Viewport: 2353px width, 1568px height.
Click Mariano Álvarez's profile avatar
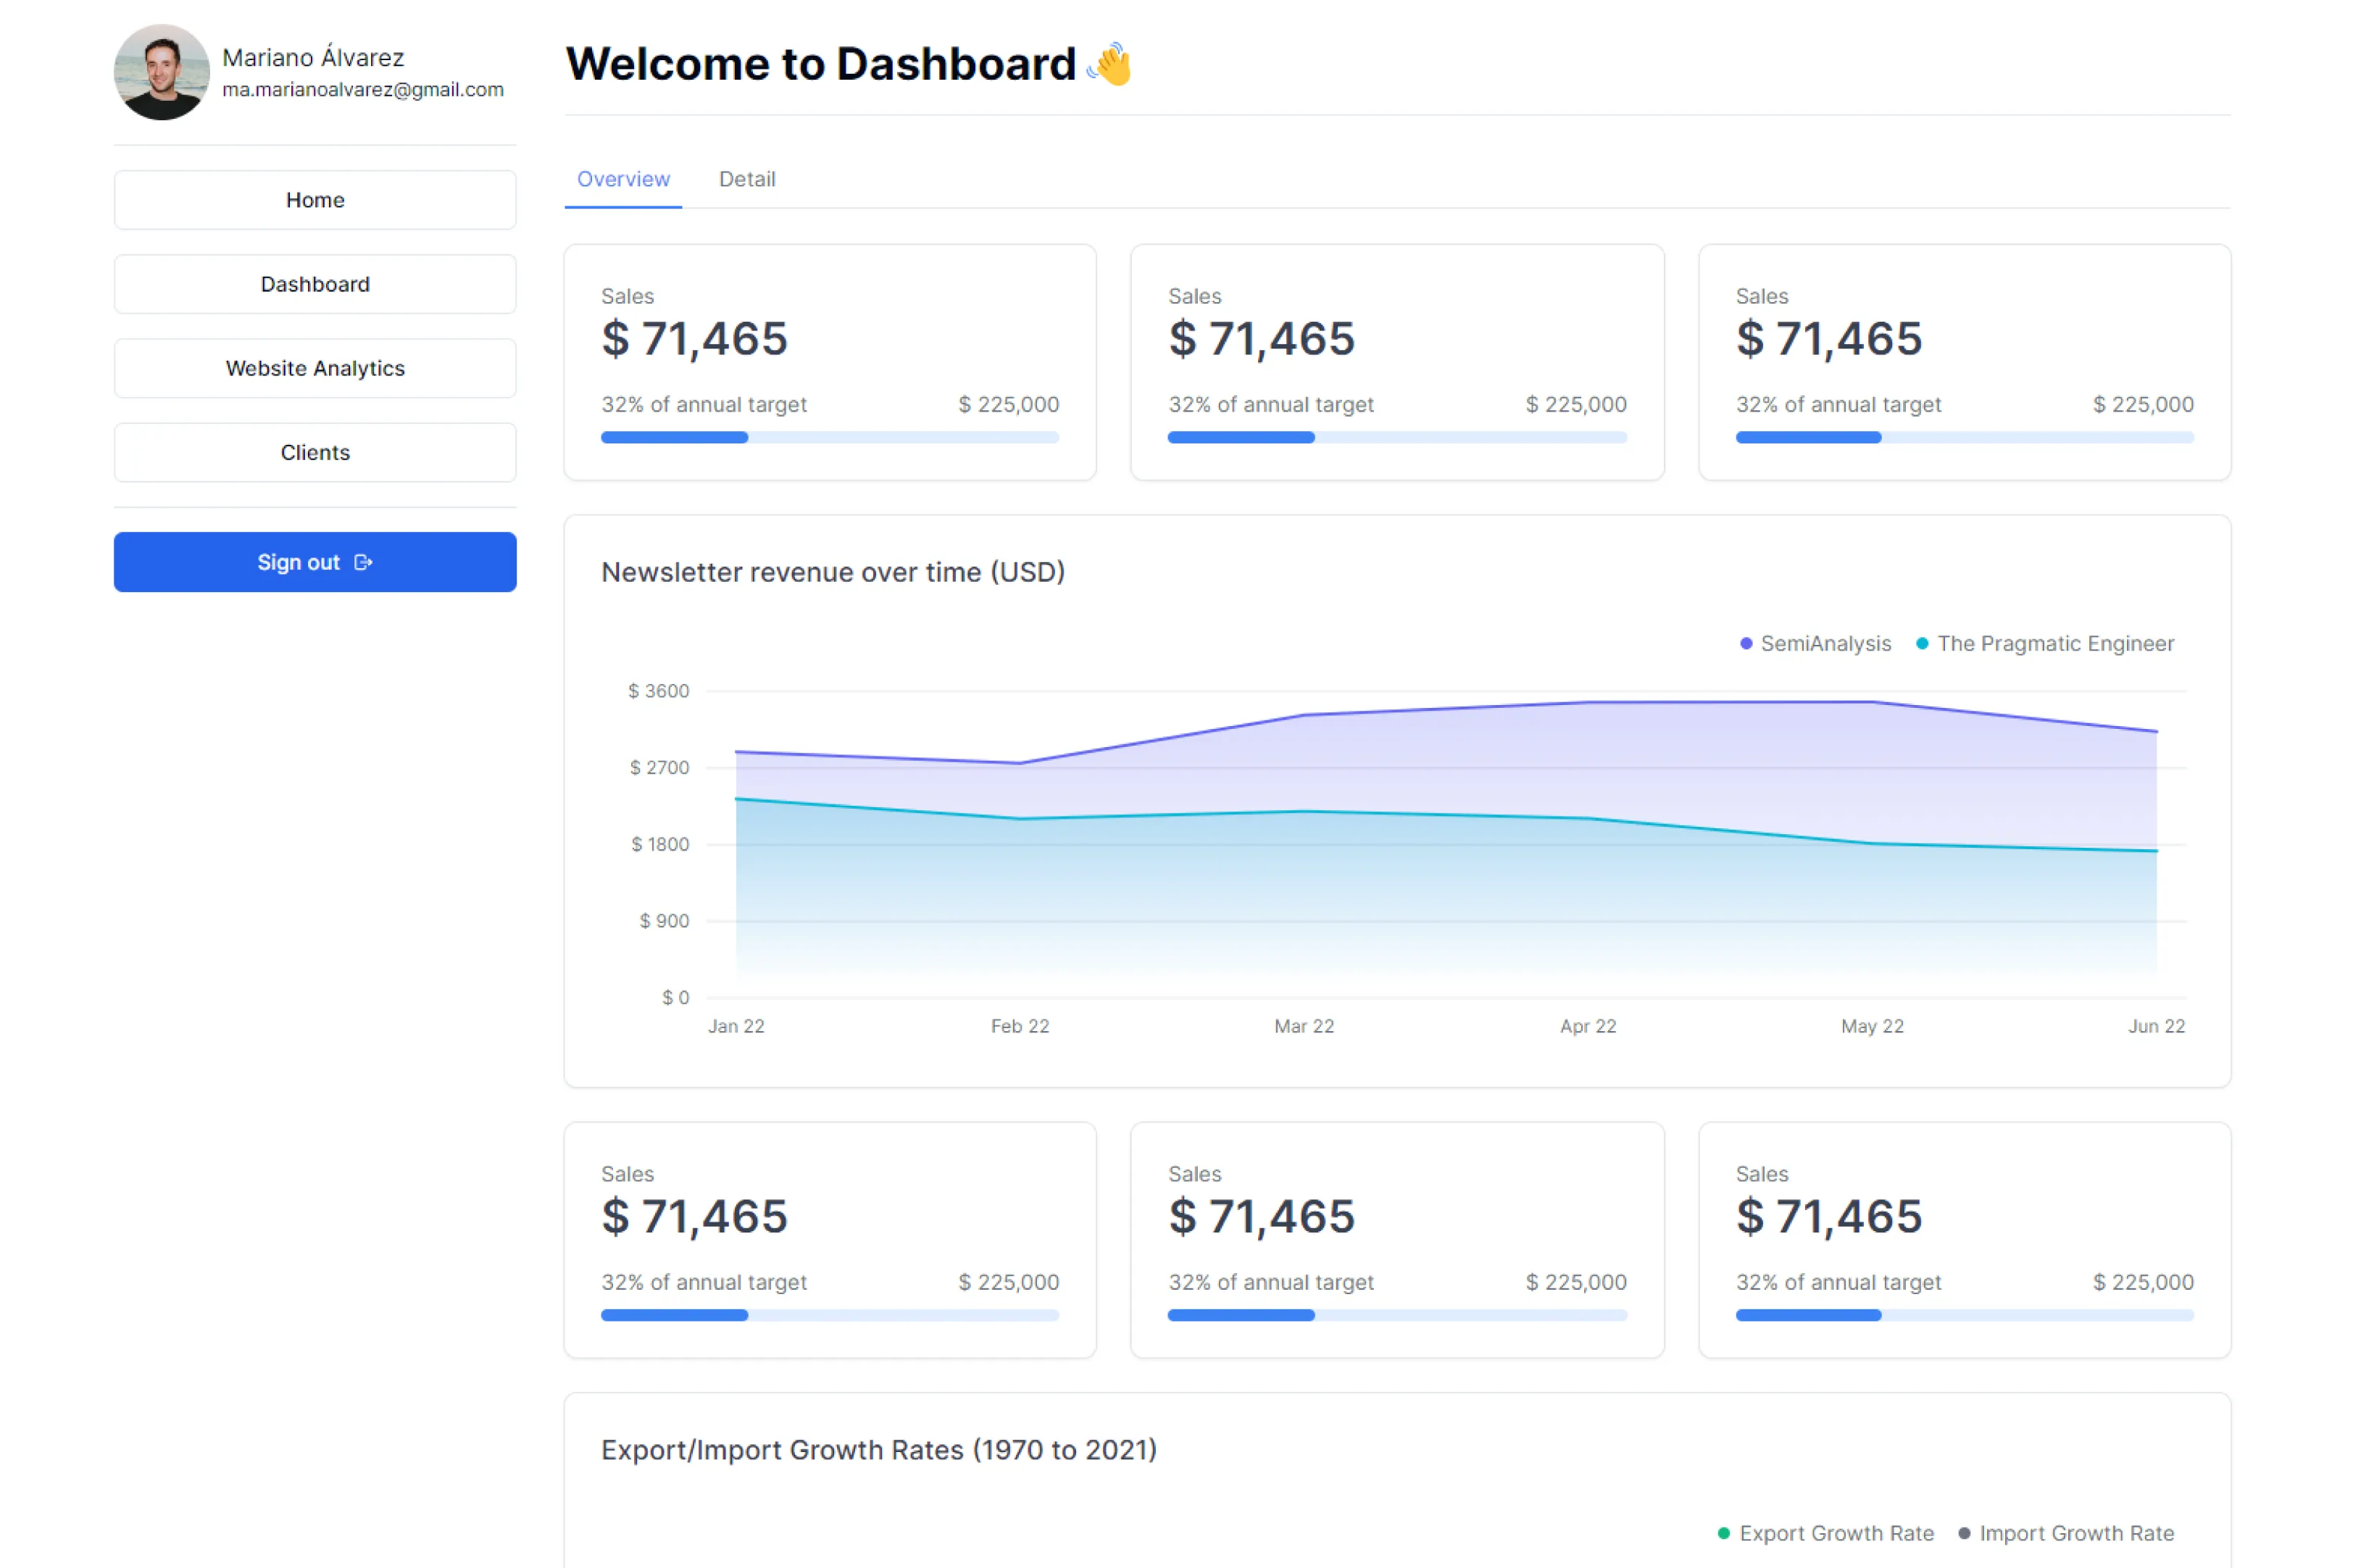tap(161, 72)
